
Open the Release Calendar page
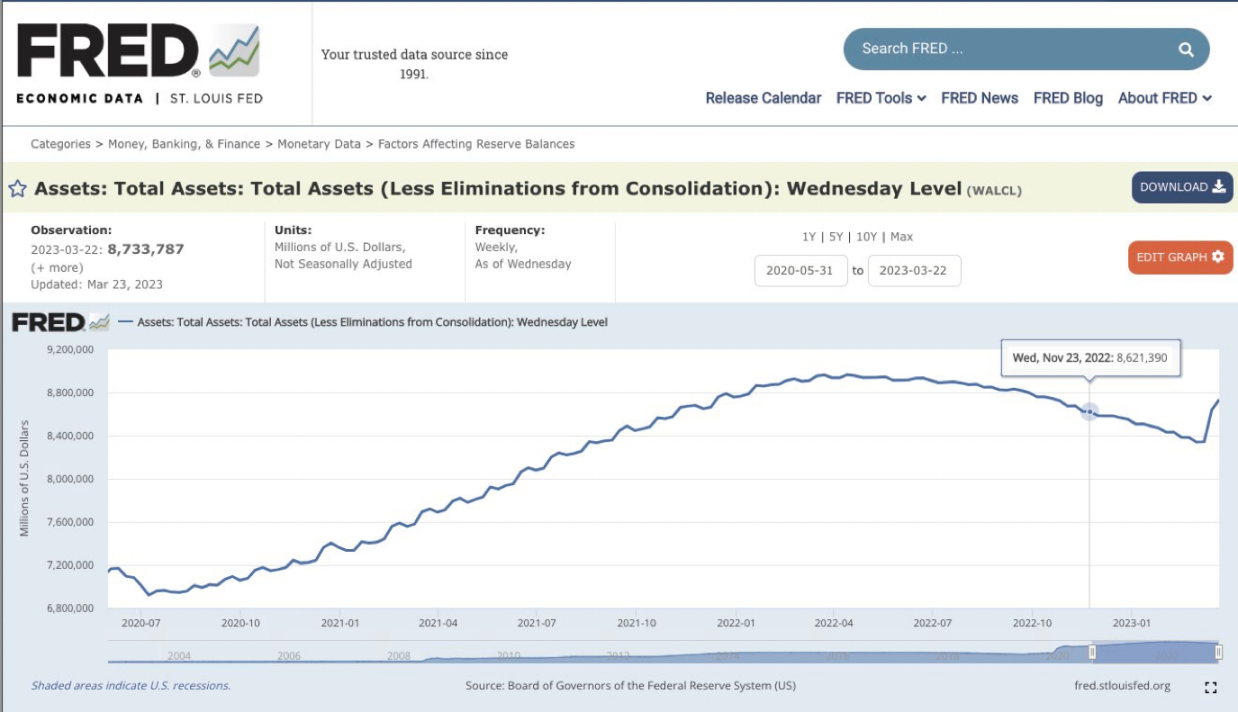[763, 98]
